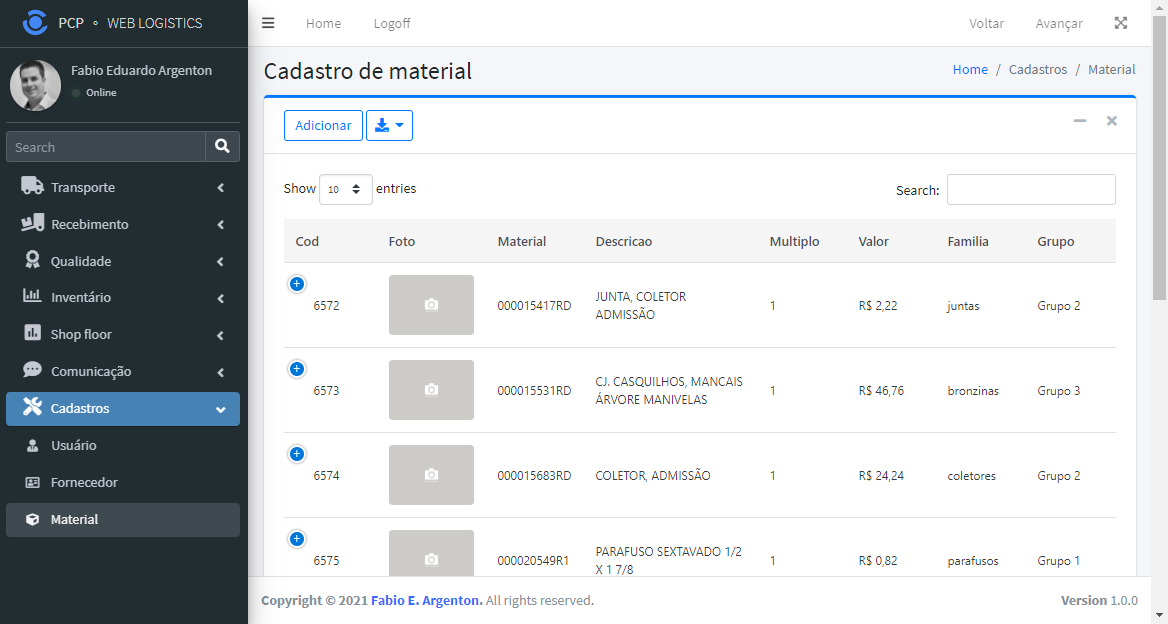
Task: Click Logoff in the top navbar
Action: [392, 23]
